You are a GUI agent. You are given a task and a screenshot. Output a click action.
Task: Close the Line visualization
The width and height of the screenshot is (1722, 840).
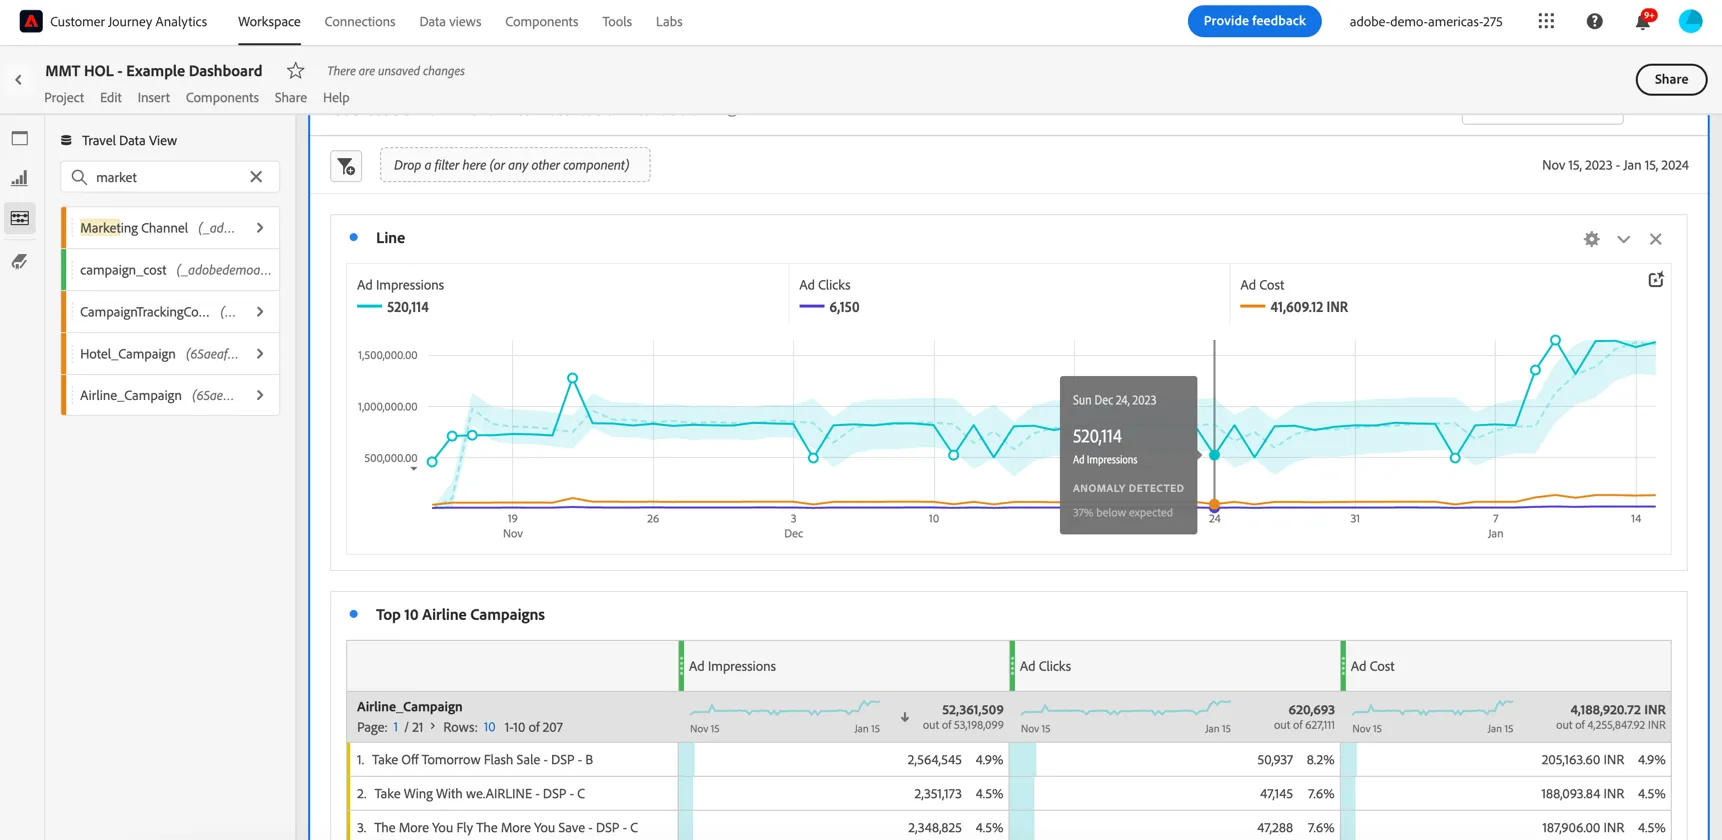coord(1656,239)
